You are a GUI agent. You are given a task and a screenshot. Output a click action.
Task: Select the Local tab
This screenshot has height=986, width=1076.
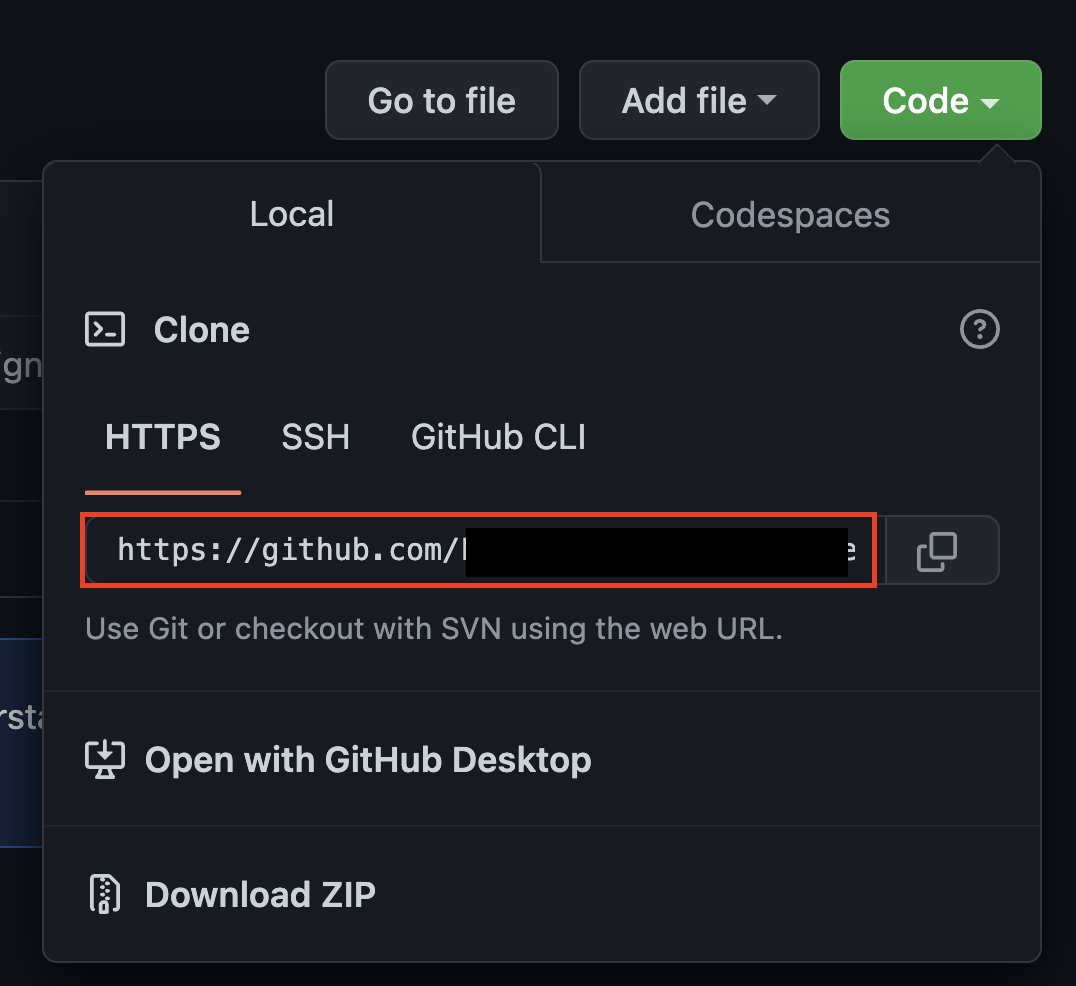click(x=292, y=213)
